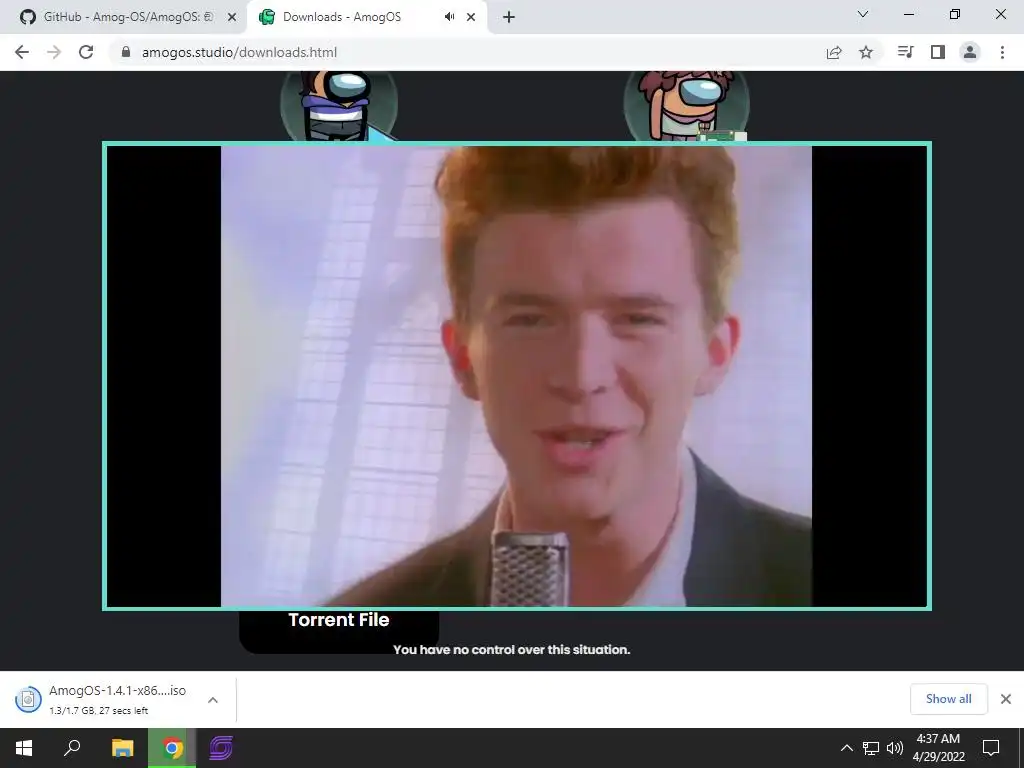Close the downloads bar
The height and width of the screenshot is (768, 1024).
[x=1006, y=699]
